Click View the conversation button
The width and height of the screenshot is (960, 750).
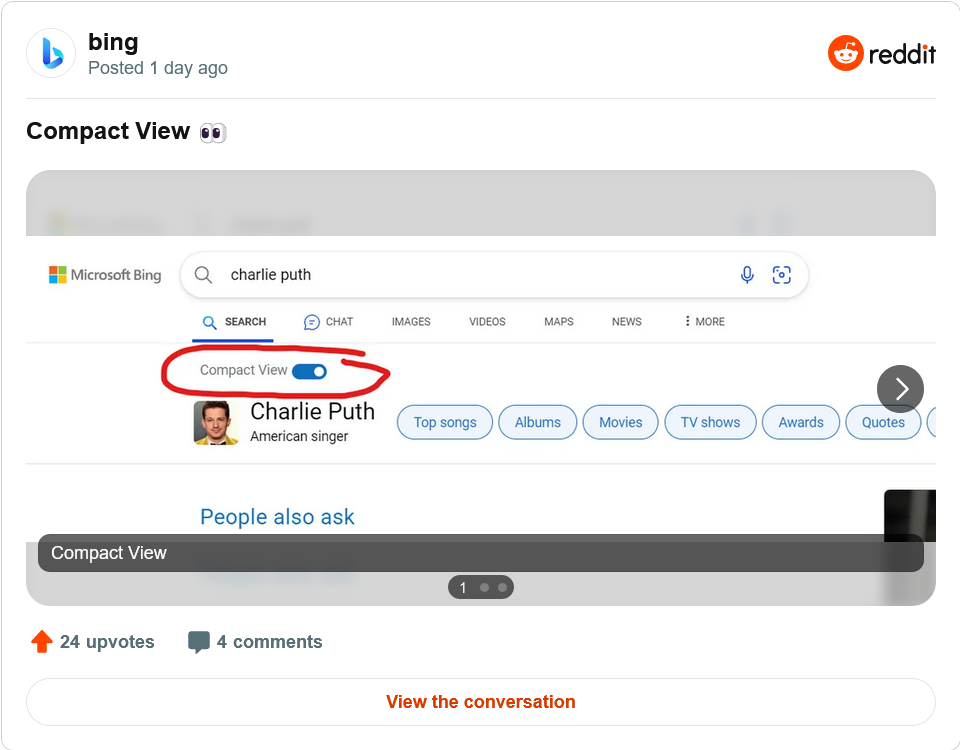pyautogui.click(x=481, y=702)
